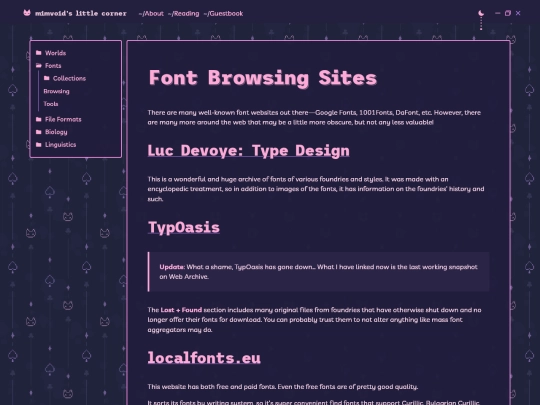
Task: Toggle dark mode with moon icon
Action: pyautogui.click(x=481, y=13)
